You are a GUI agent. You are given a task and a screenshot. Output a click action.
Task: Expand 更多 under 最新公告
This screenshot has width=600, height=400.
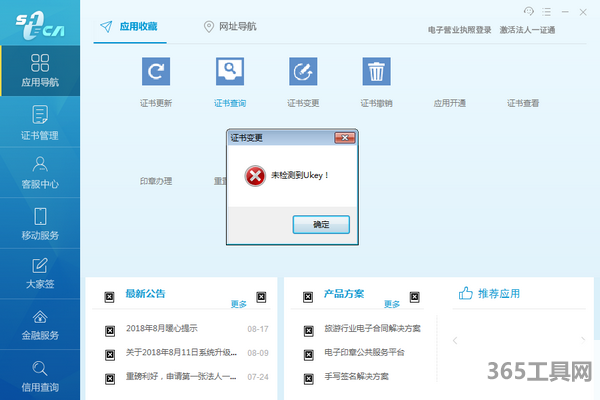coord(239,304)
